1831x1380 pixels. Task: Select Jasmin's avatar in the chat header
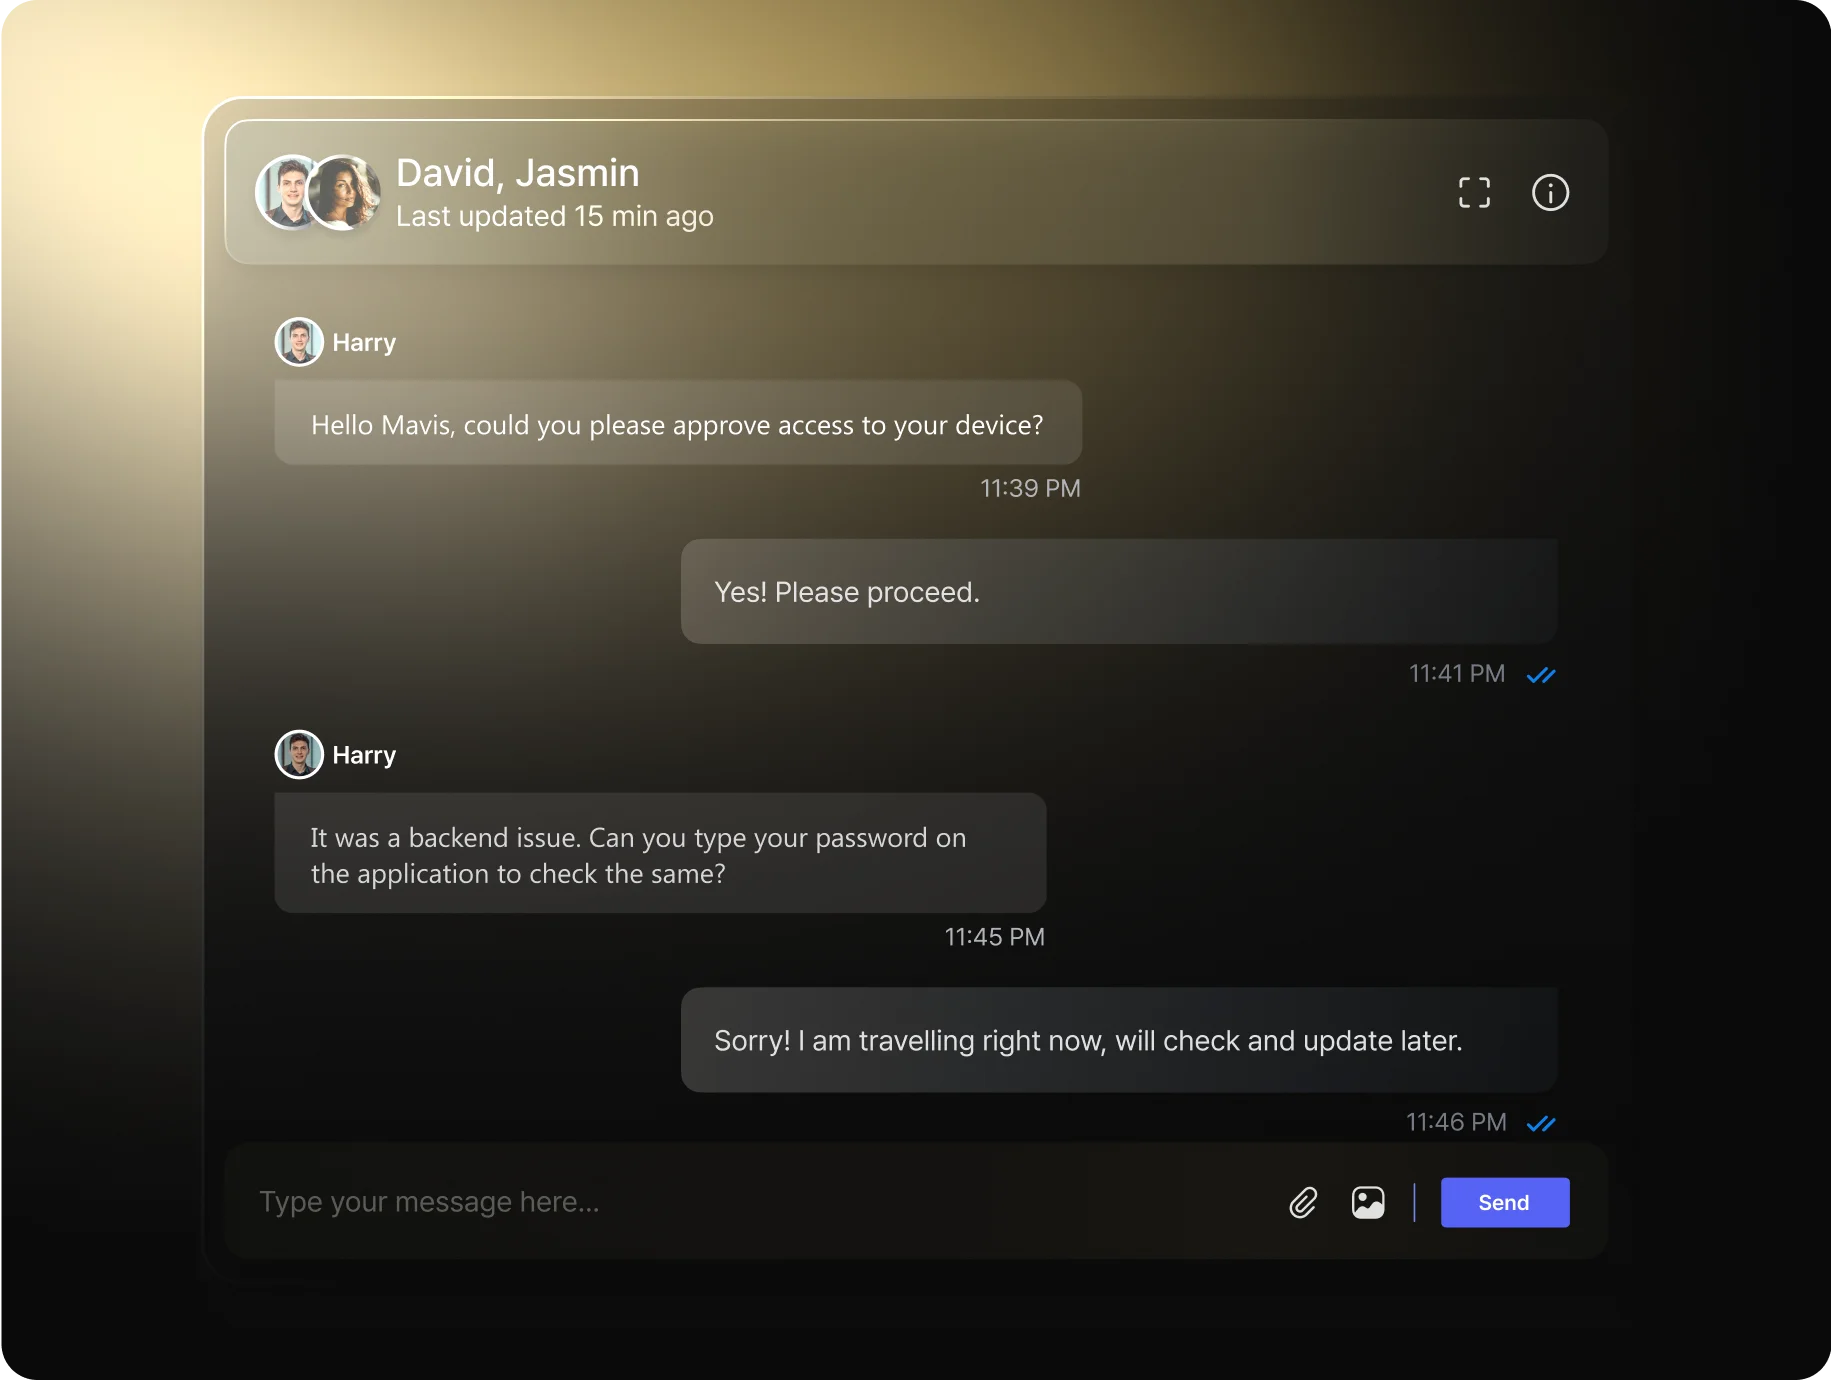tap(345, 192)
